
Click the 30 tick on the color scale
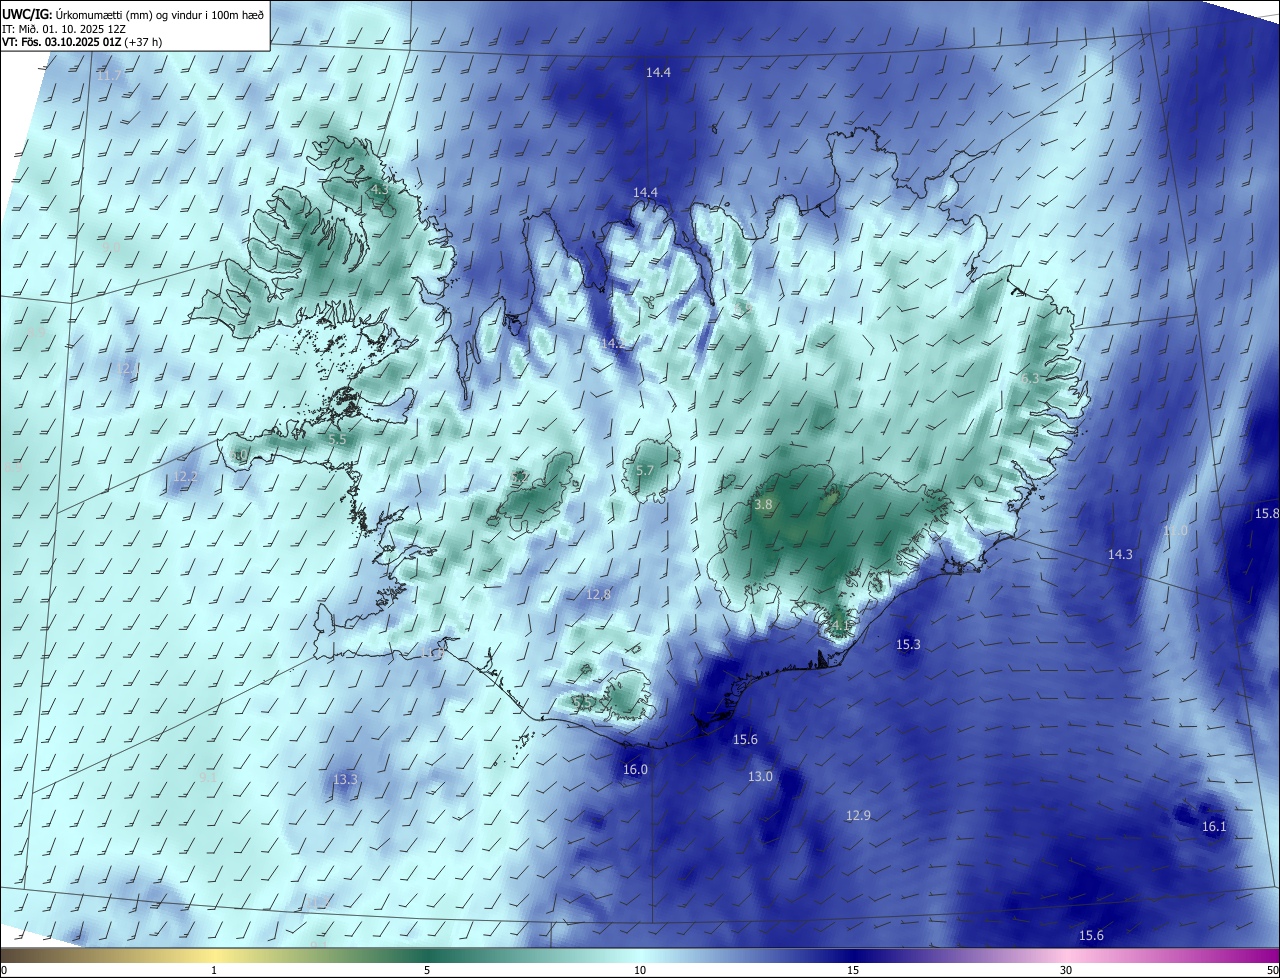[x=1066, y=970]
